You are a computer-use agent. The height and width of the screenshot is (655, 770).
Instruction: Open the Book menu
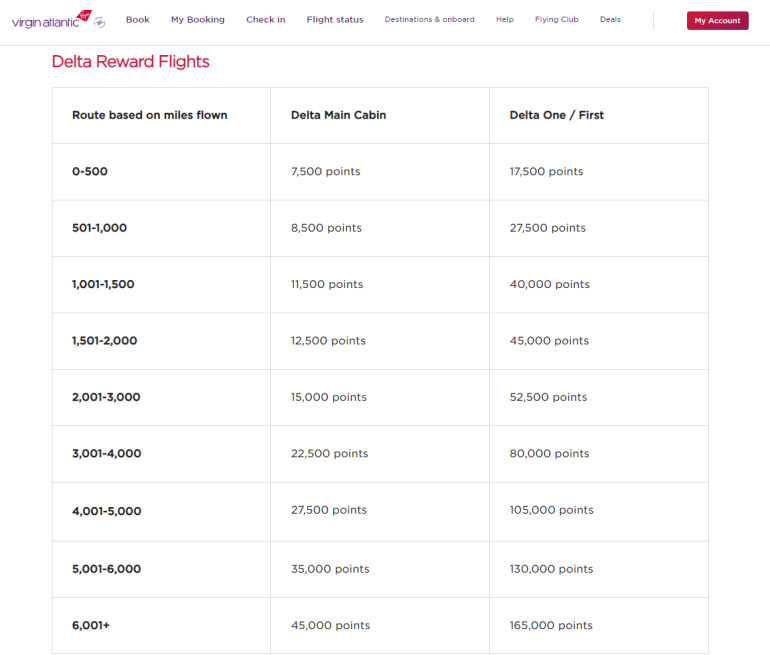(137, 20)
